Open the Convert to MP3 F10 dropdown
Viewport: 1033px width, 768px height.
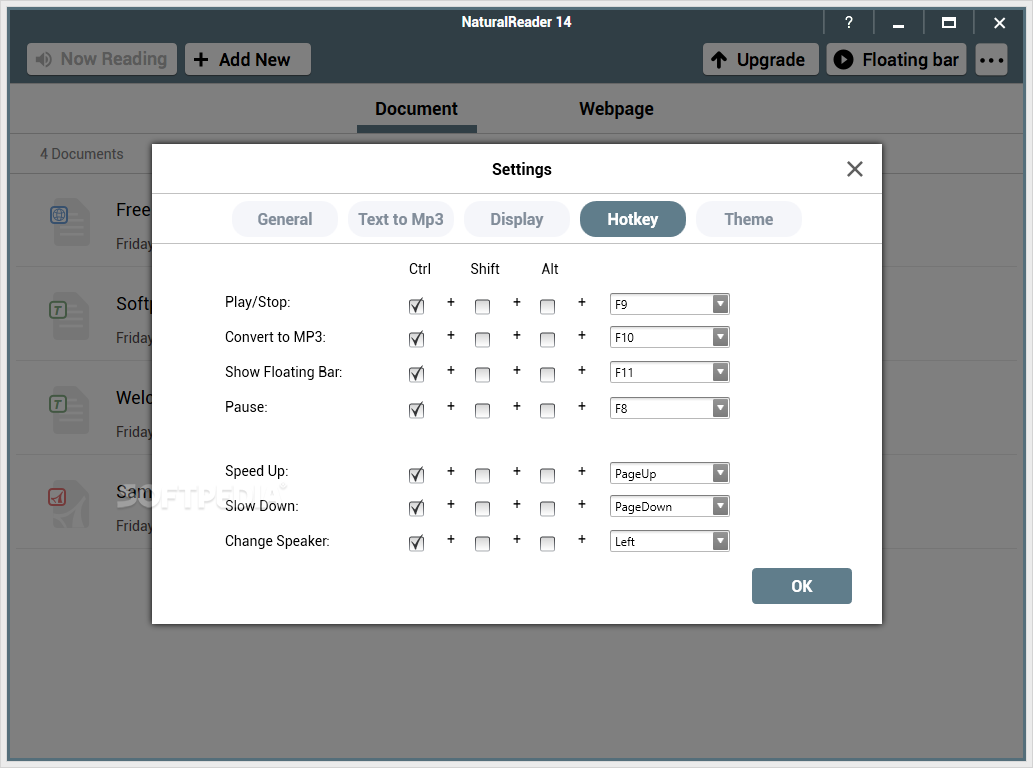click(669, 337)
